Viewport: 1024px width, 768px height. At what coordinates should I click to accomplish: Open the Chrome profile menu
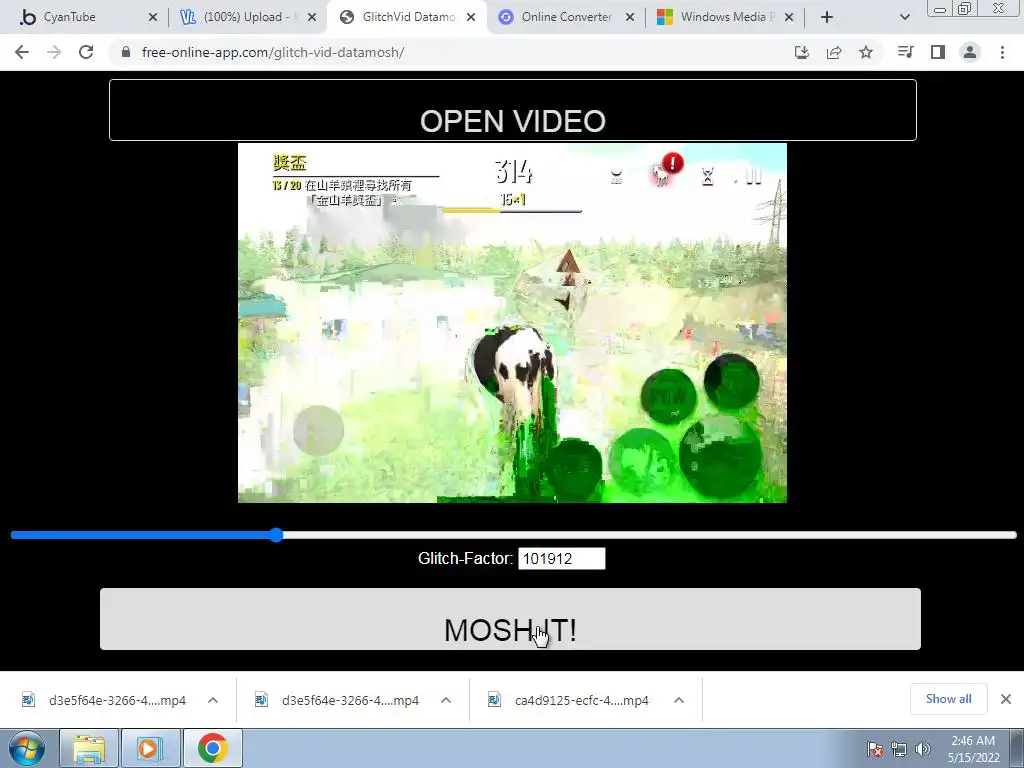pyautogui.click(x=970, y=52)
